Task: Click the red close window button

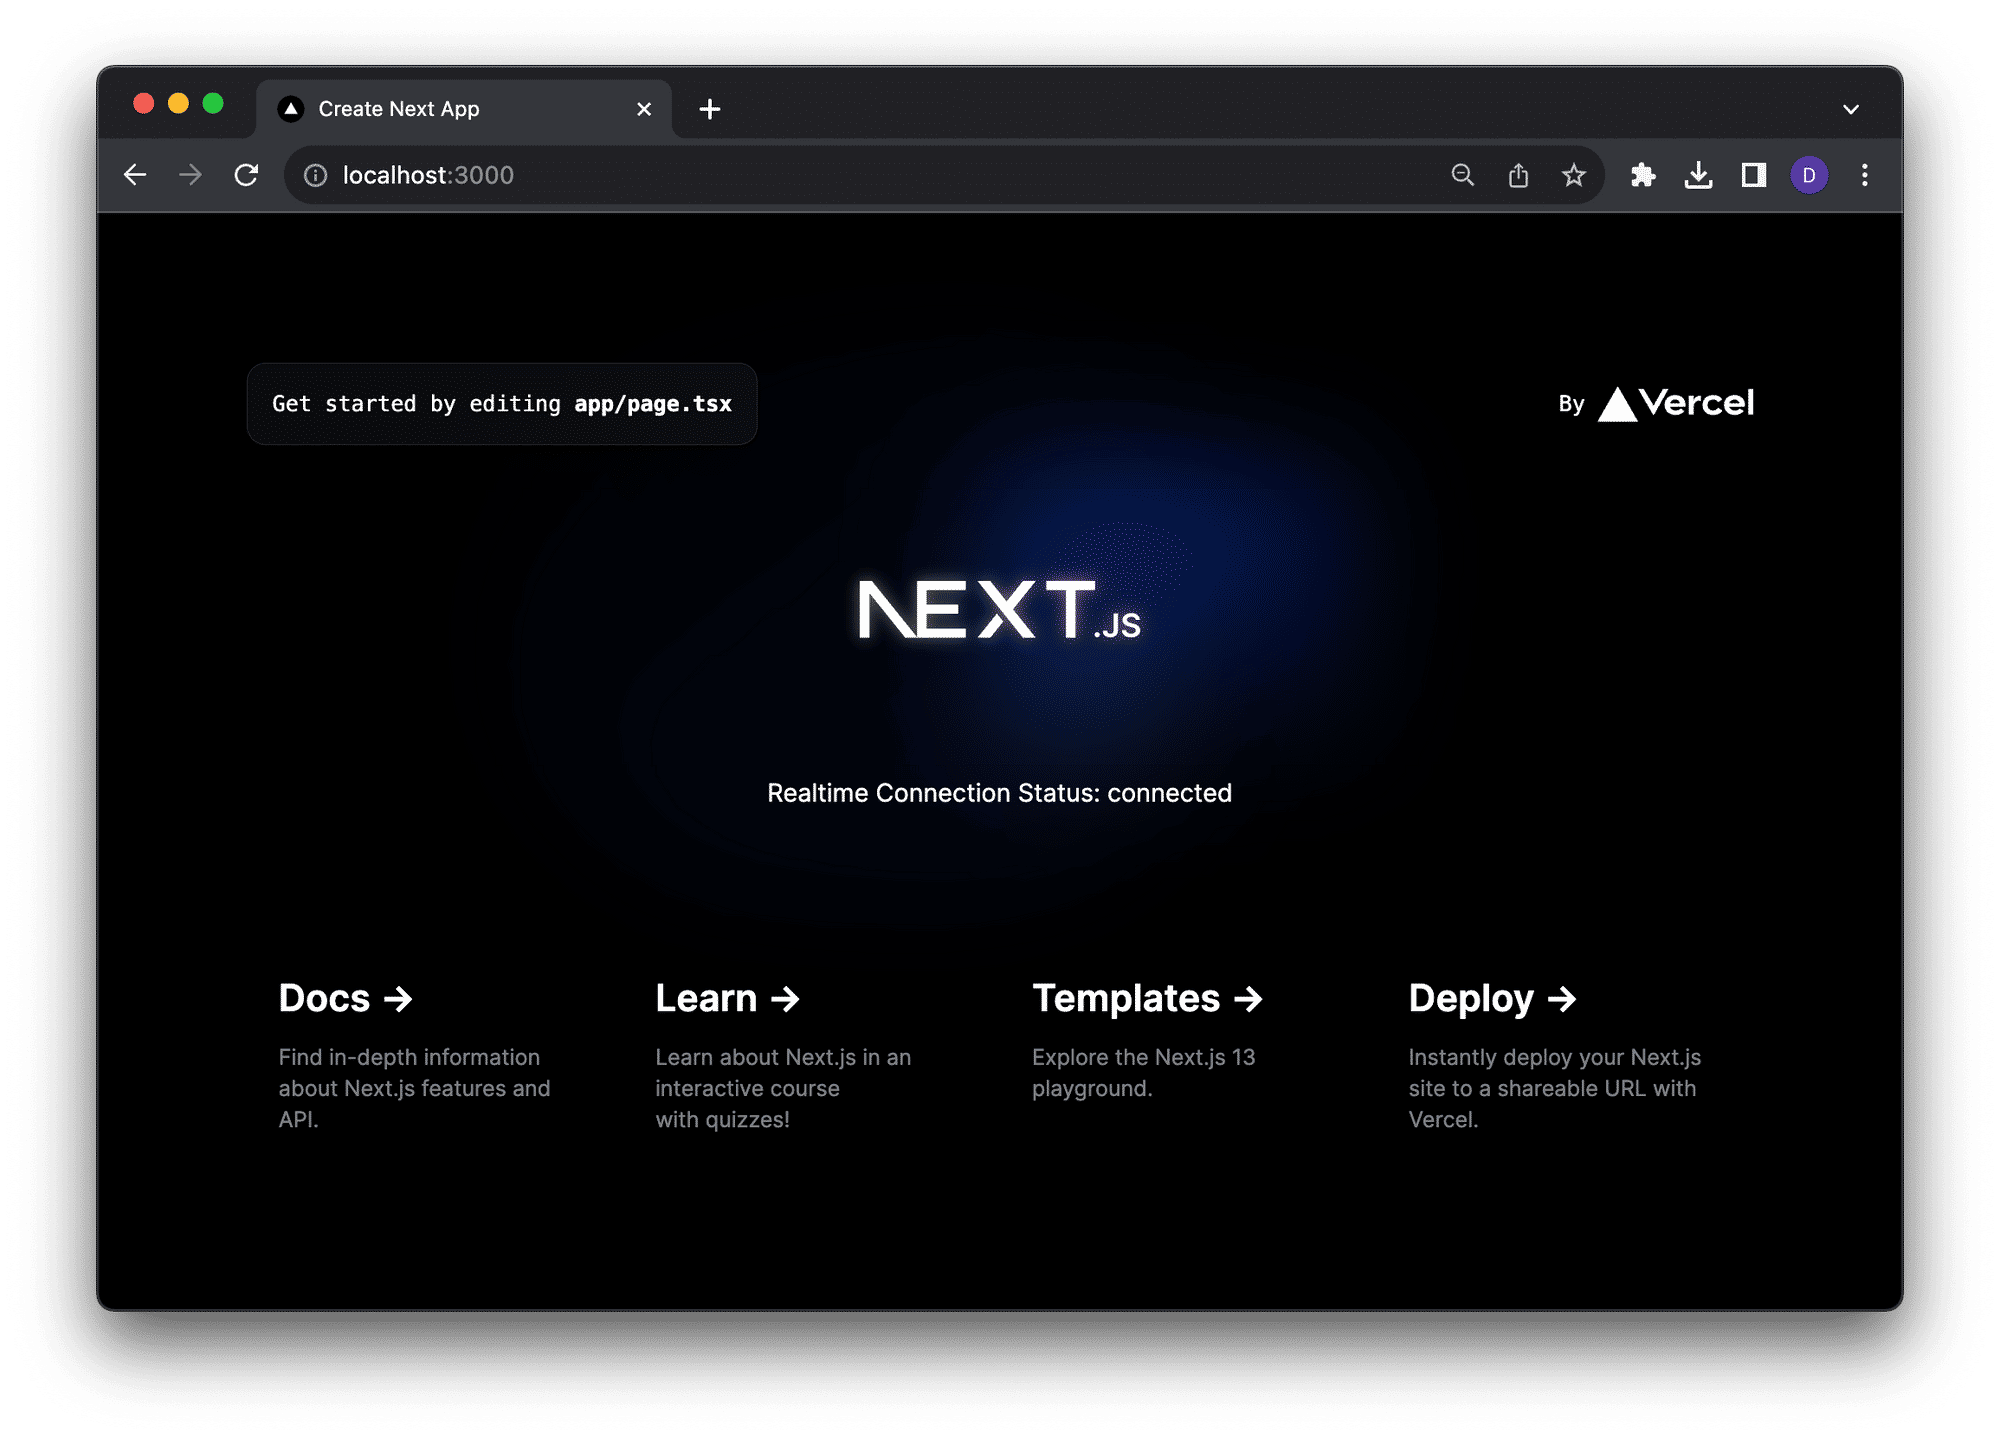Action: (144, 104)
